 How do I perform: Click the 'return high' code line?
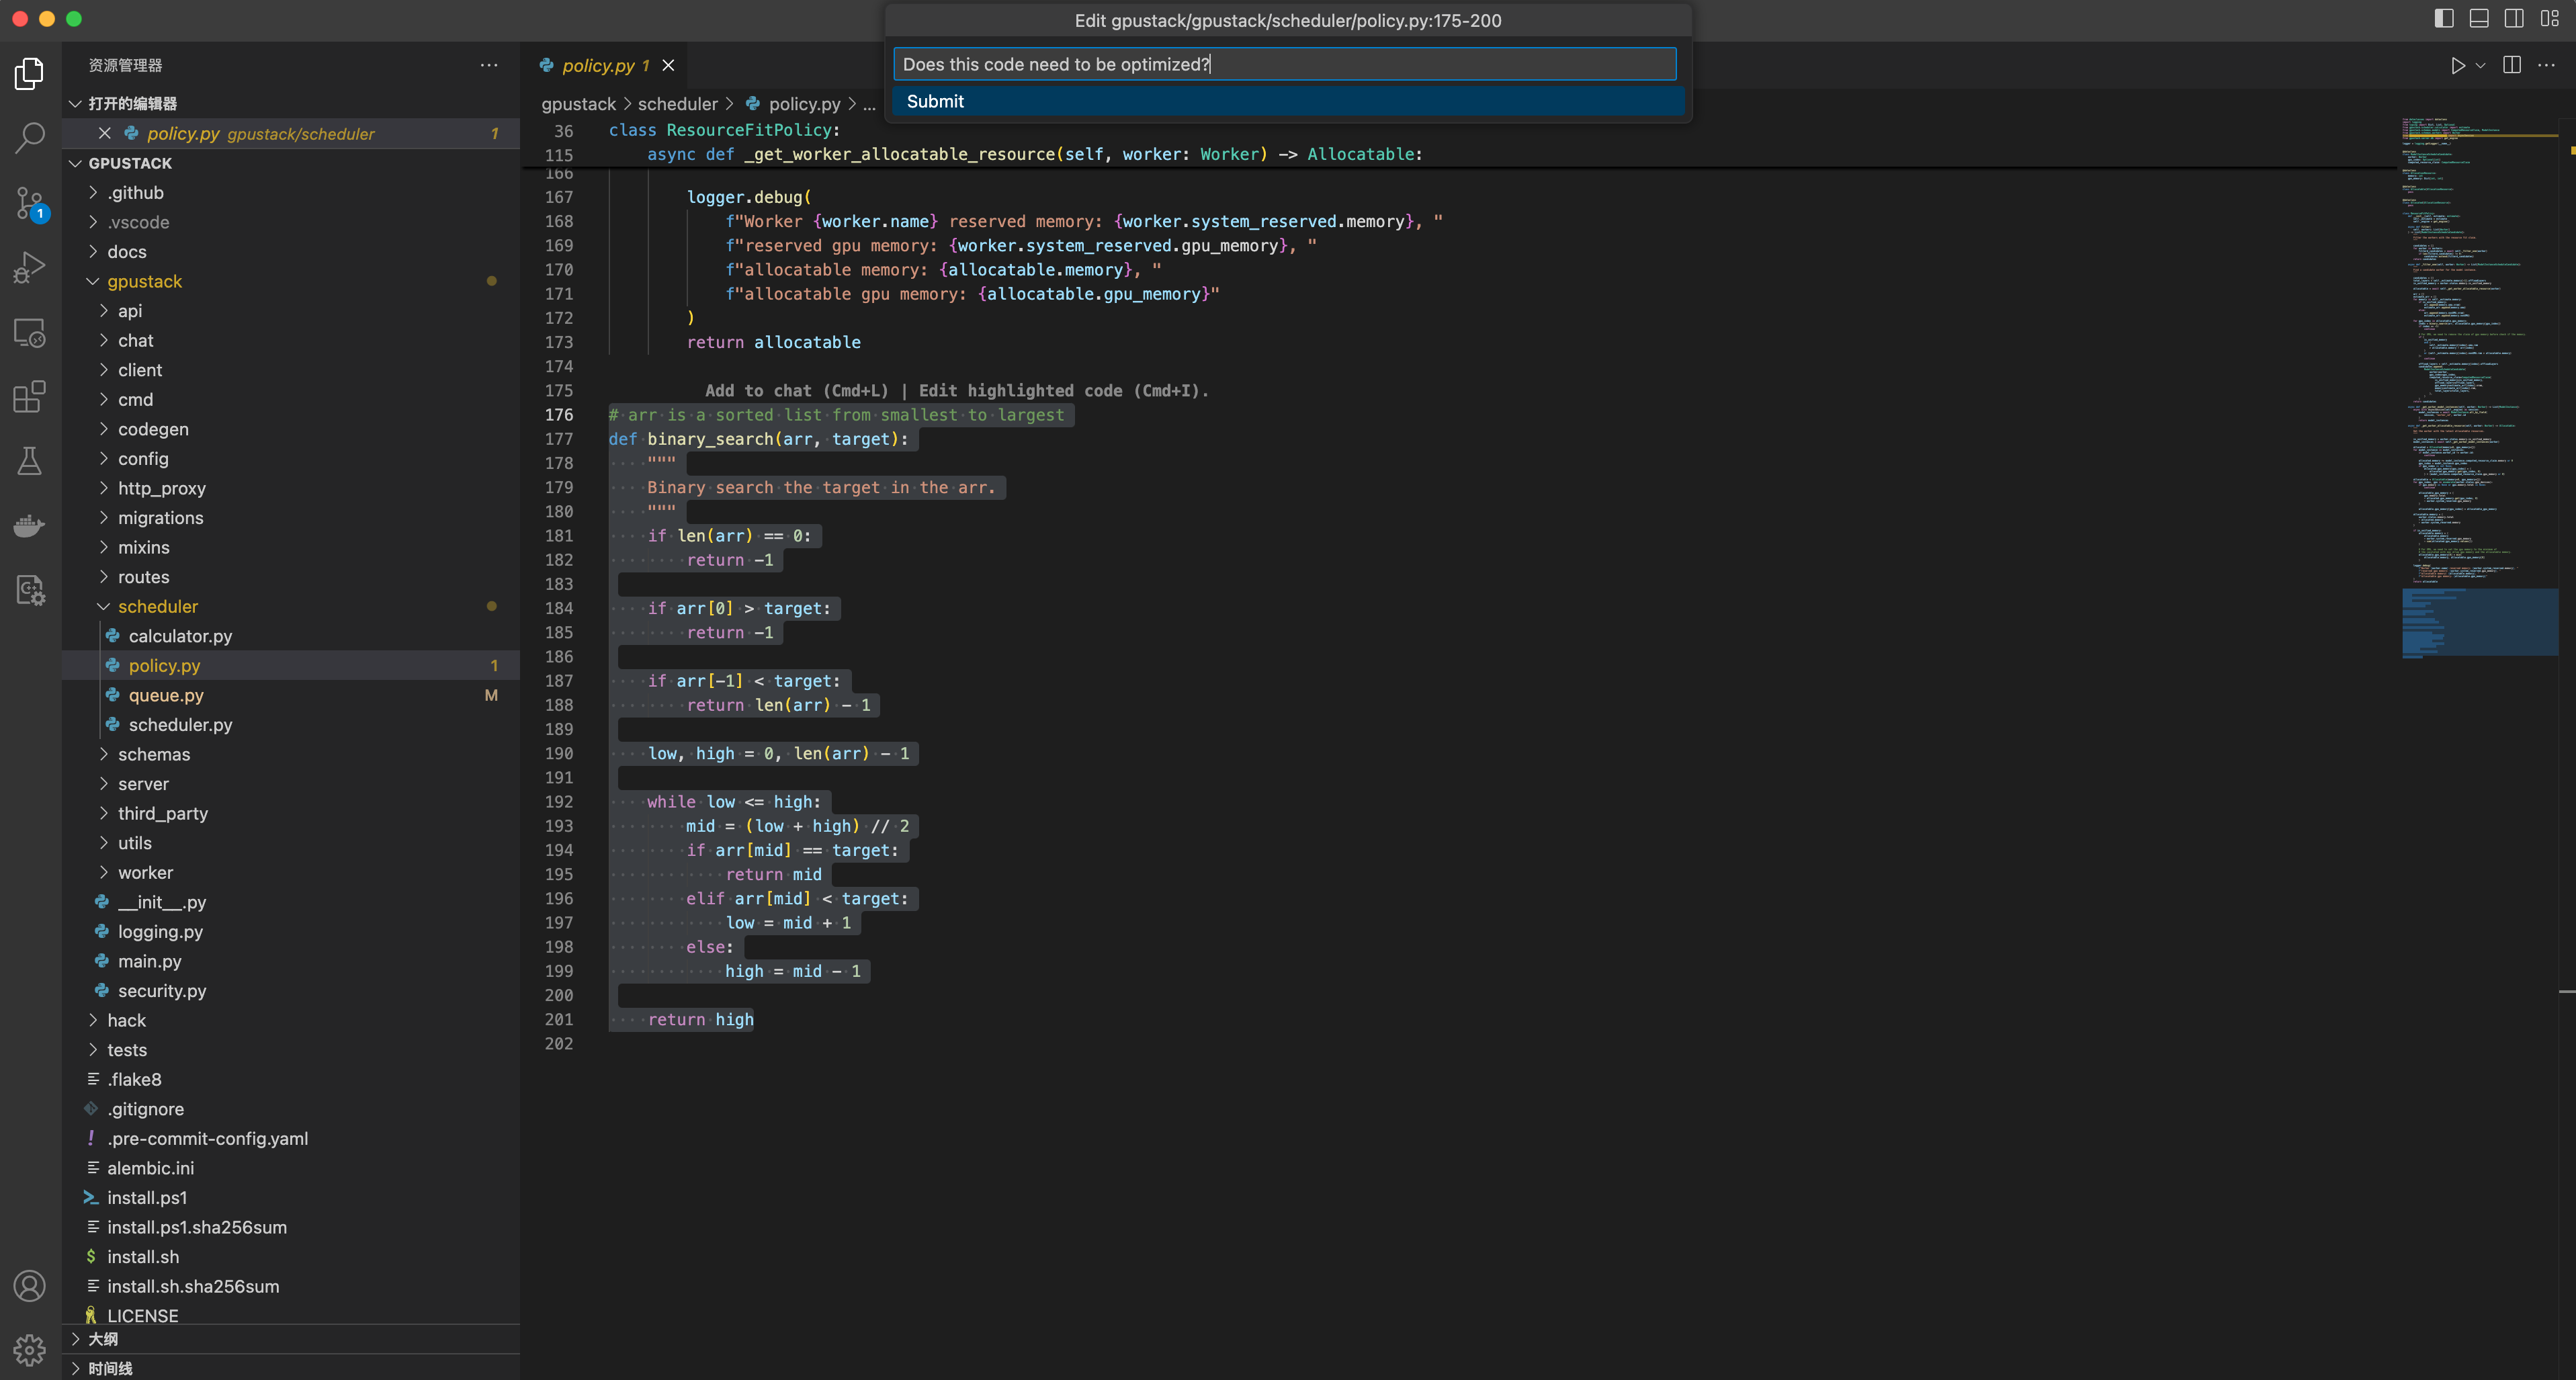700,1020
